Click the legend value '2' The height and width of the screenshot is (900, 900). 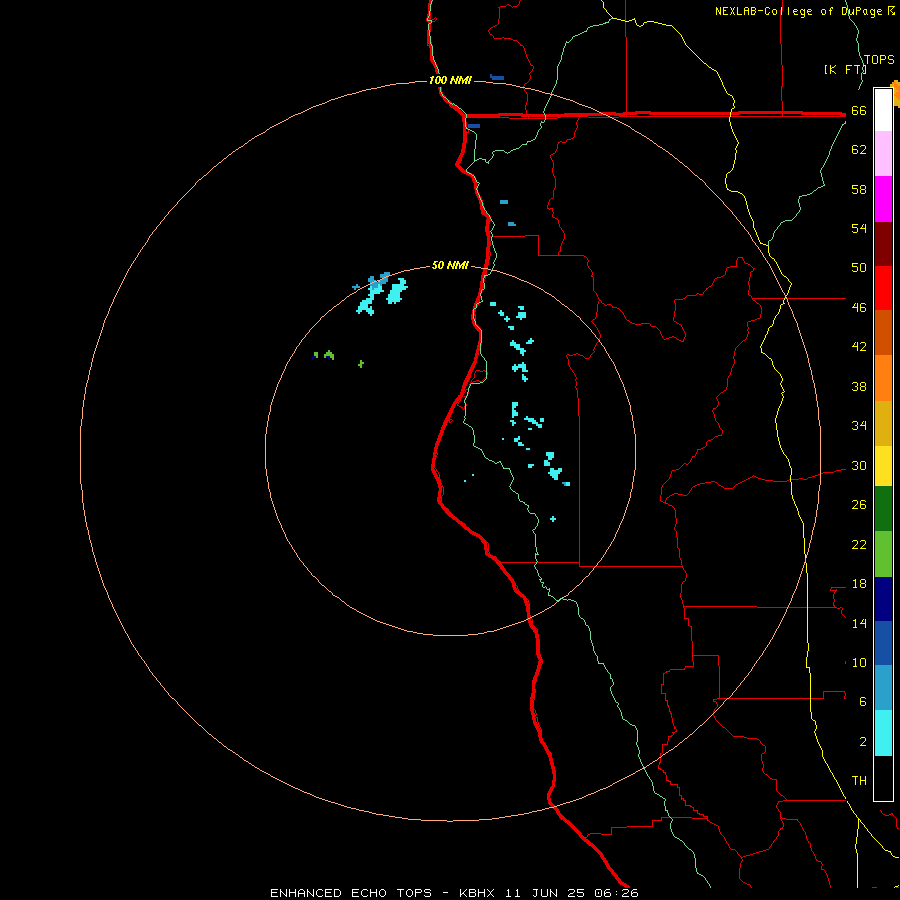tap(863, 742)
